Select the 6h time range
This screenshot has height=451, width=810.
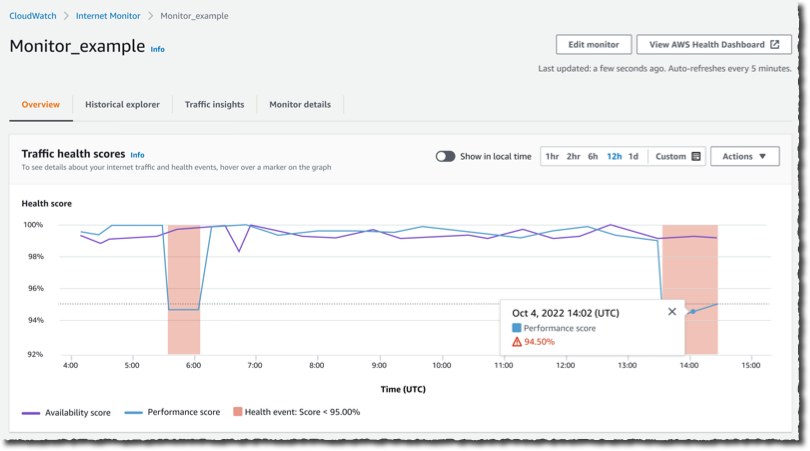(x=593, y=156)
